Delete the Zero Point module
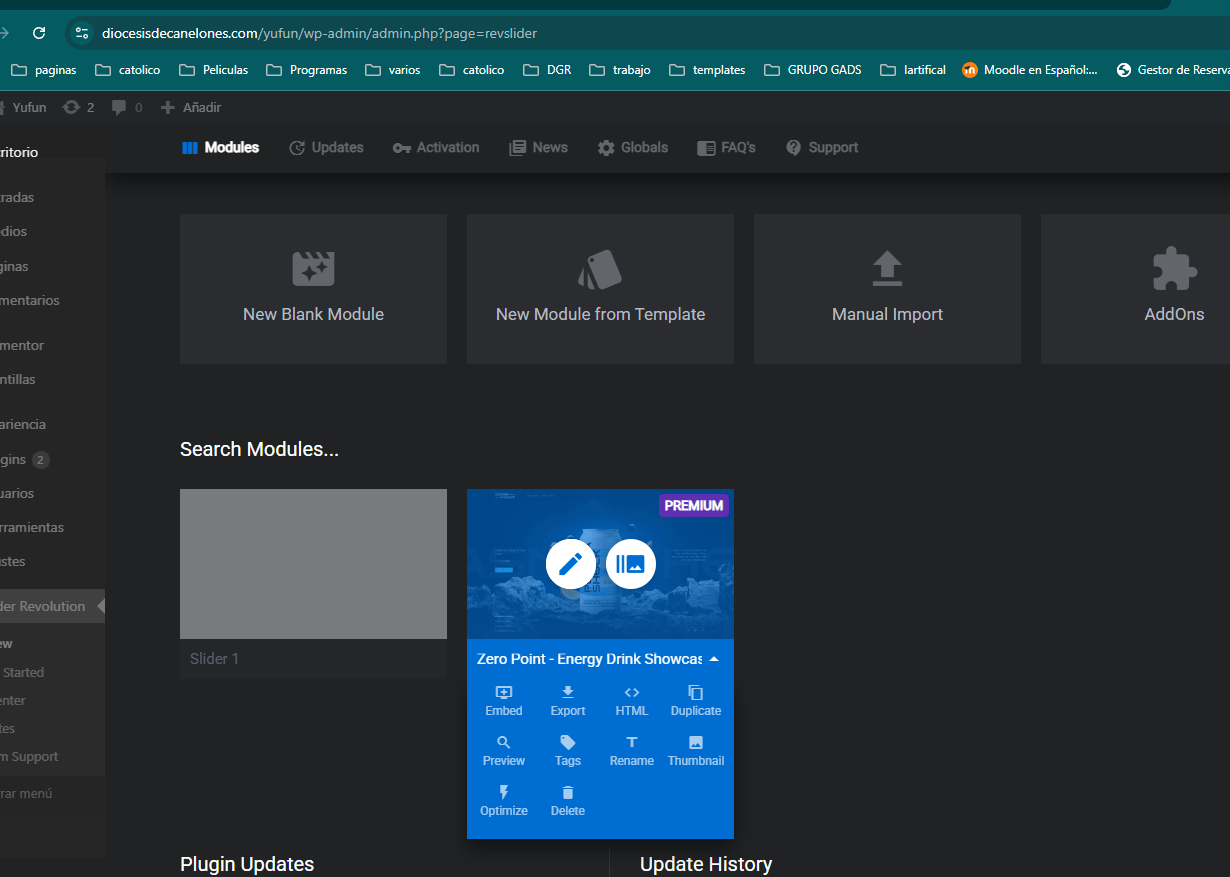 click(568, 801)
